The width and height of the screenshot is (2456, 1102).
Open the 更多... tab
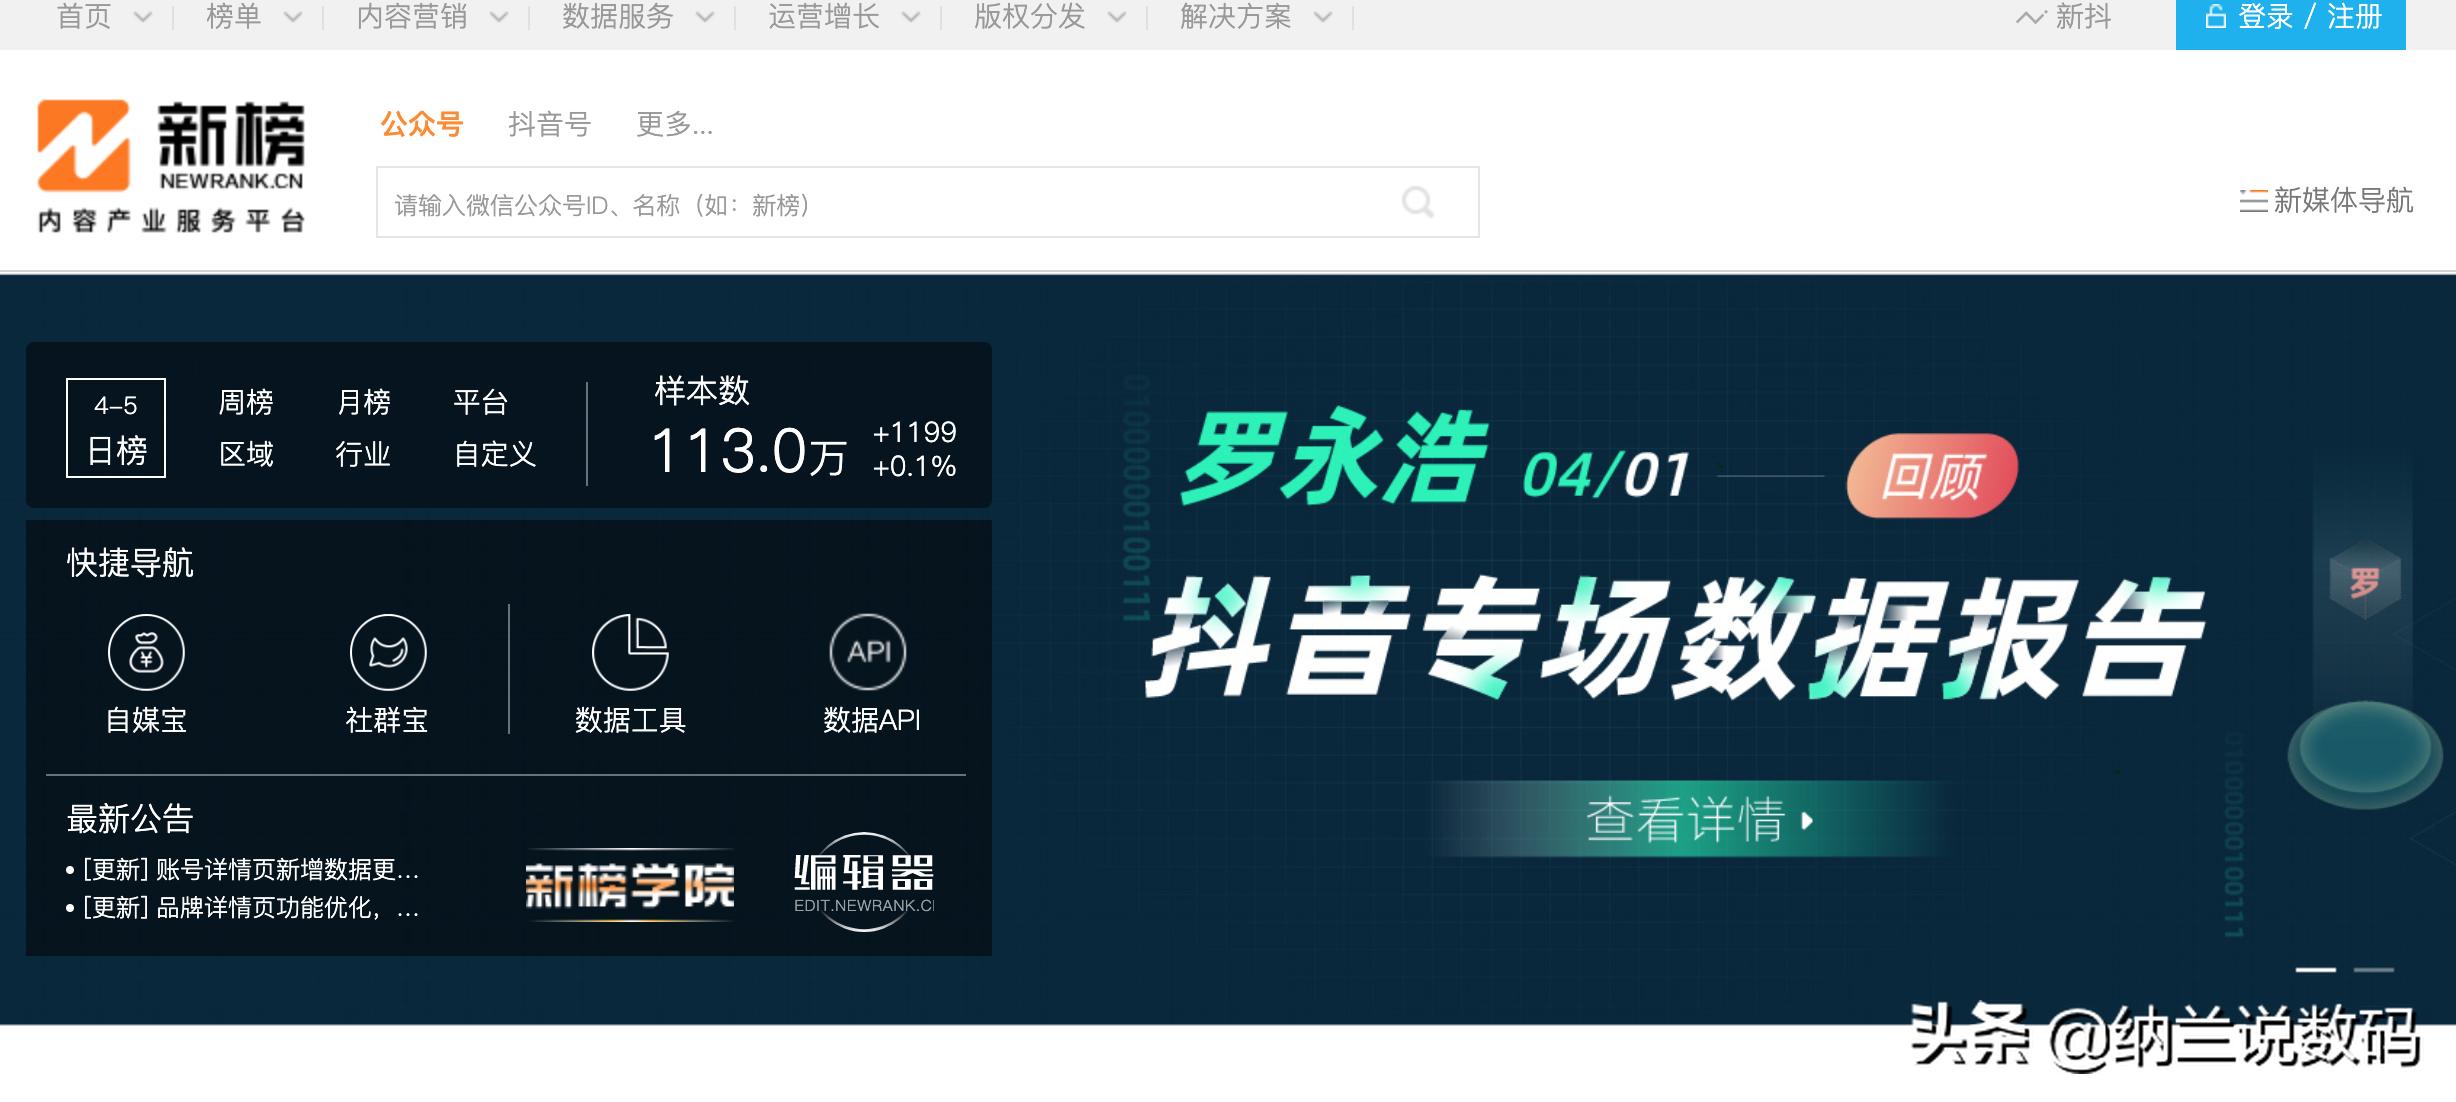pos(672,124)
